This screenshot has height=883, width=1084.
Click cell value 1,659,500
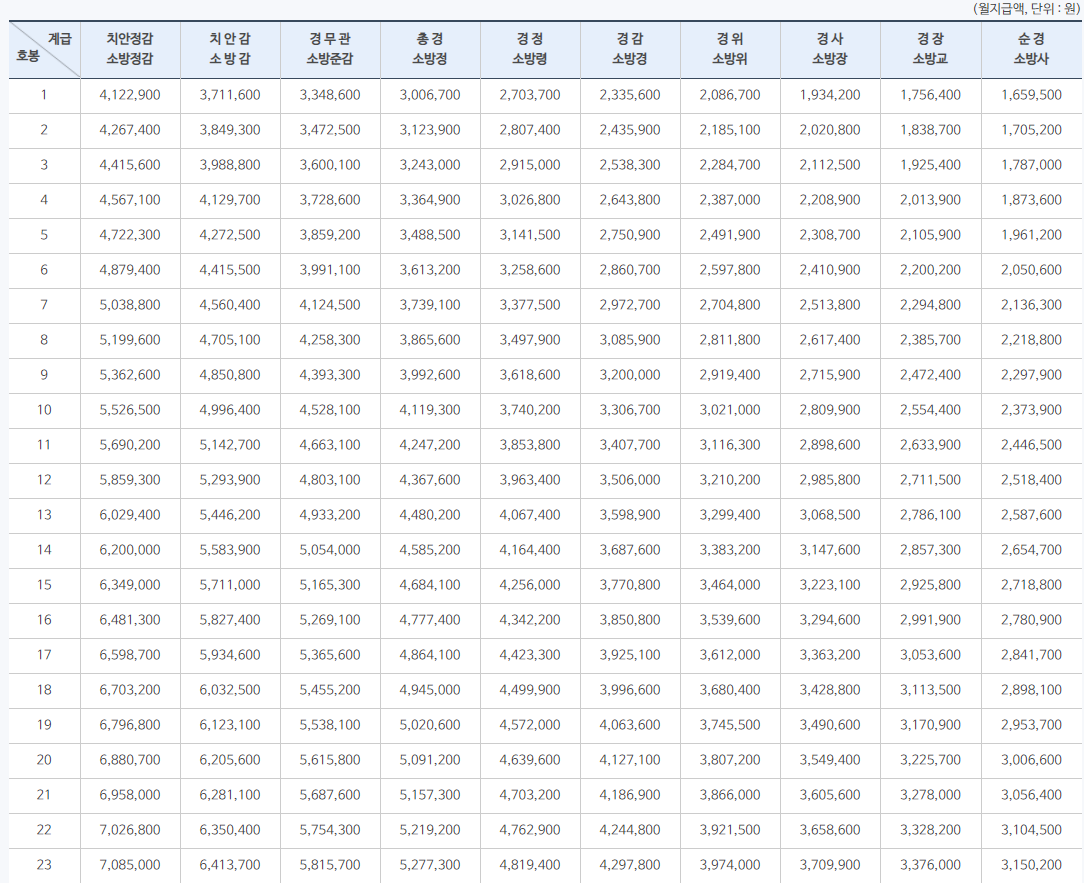coord(1031,95)
